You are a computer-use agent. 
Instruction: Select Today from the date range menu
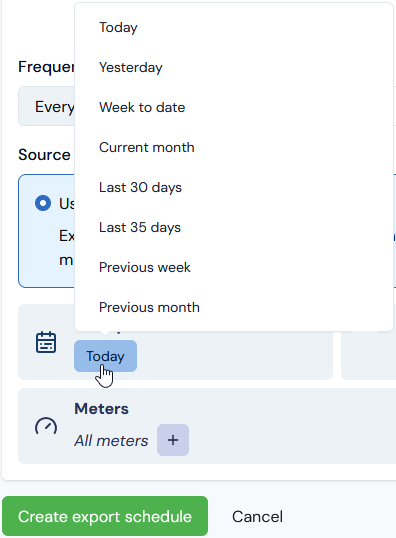[x=234, y=27]
